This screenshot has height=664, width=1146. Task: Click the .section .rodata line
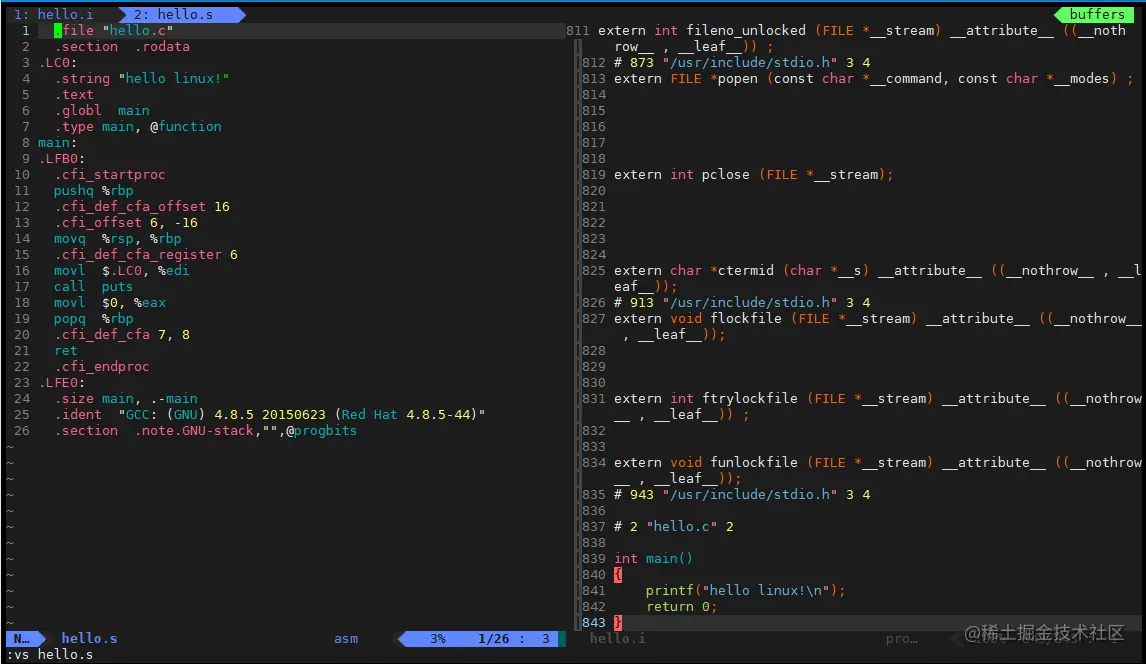pyautogui.click(x=122, y=46)
